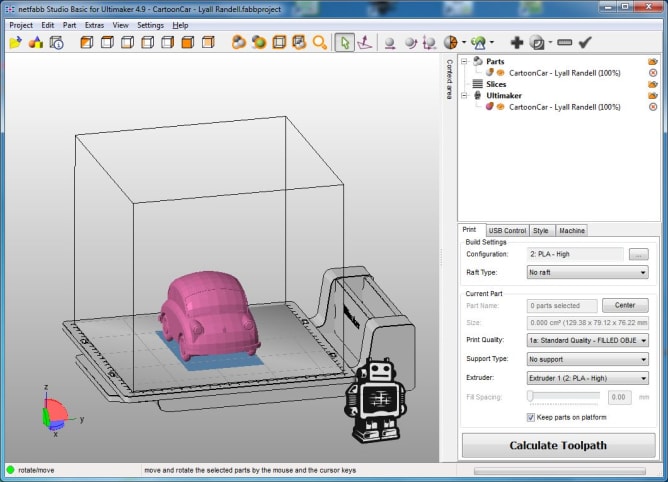This screenshot has width=668, height=482.
Task: Remove CartoonCar under Parts with red X
Action: coord(653,73)
